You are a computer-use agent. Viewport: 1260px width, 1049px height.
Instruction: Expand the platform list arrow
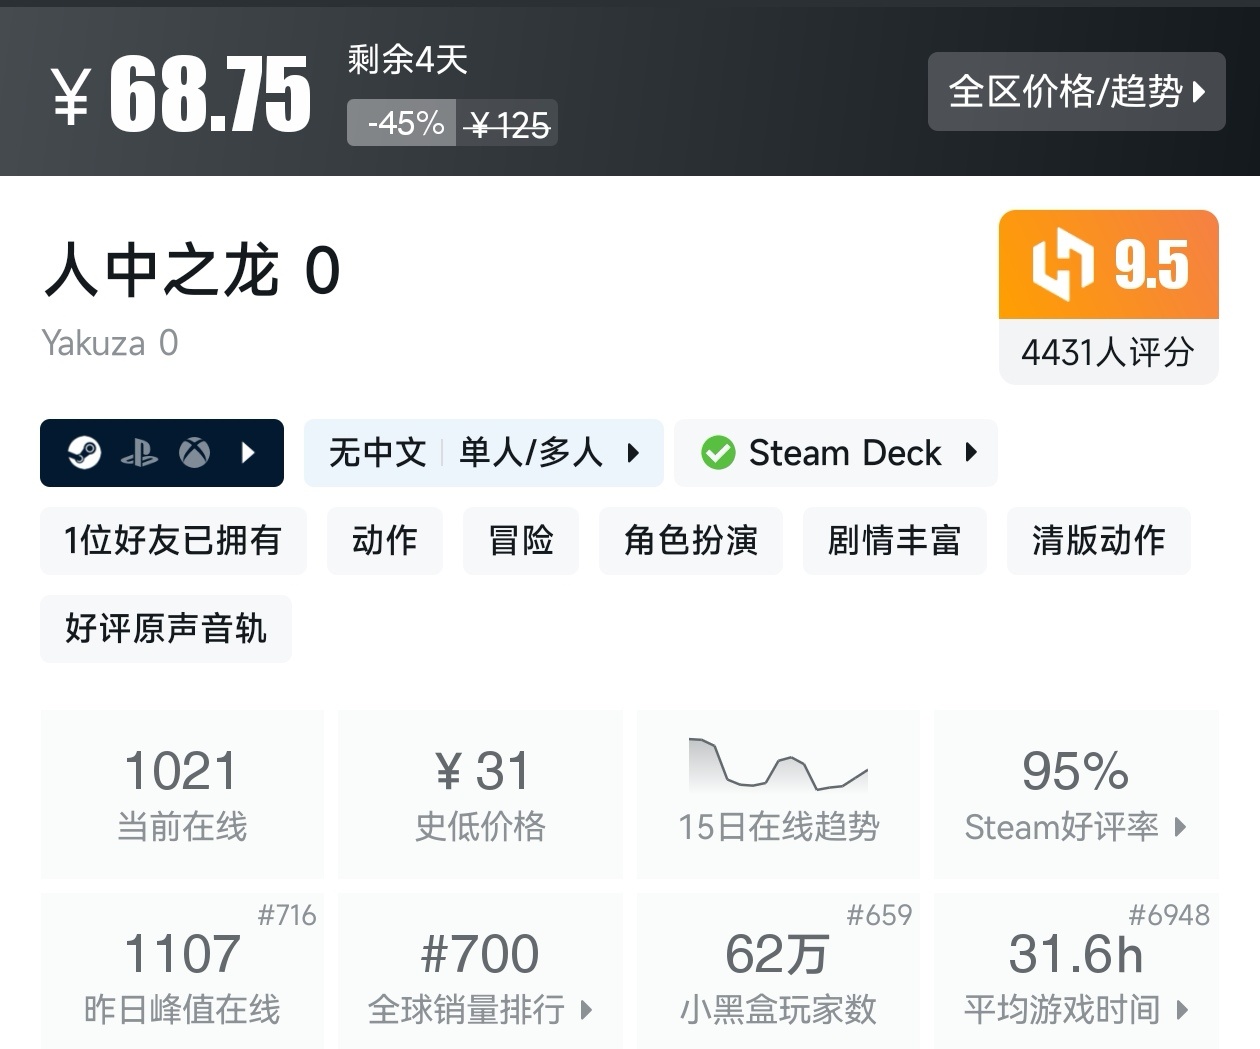pyautogui.click(x=247, y=453)
